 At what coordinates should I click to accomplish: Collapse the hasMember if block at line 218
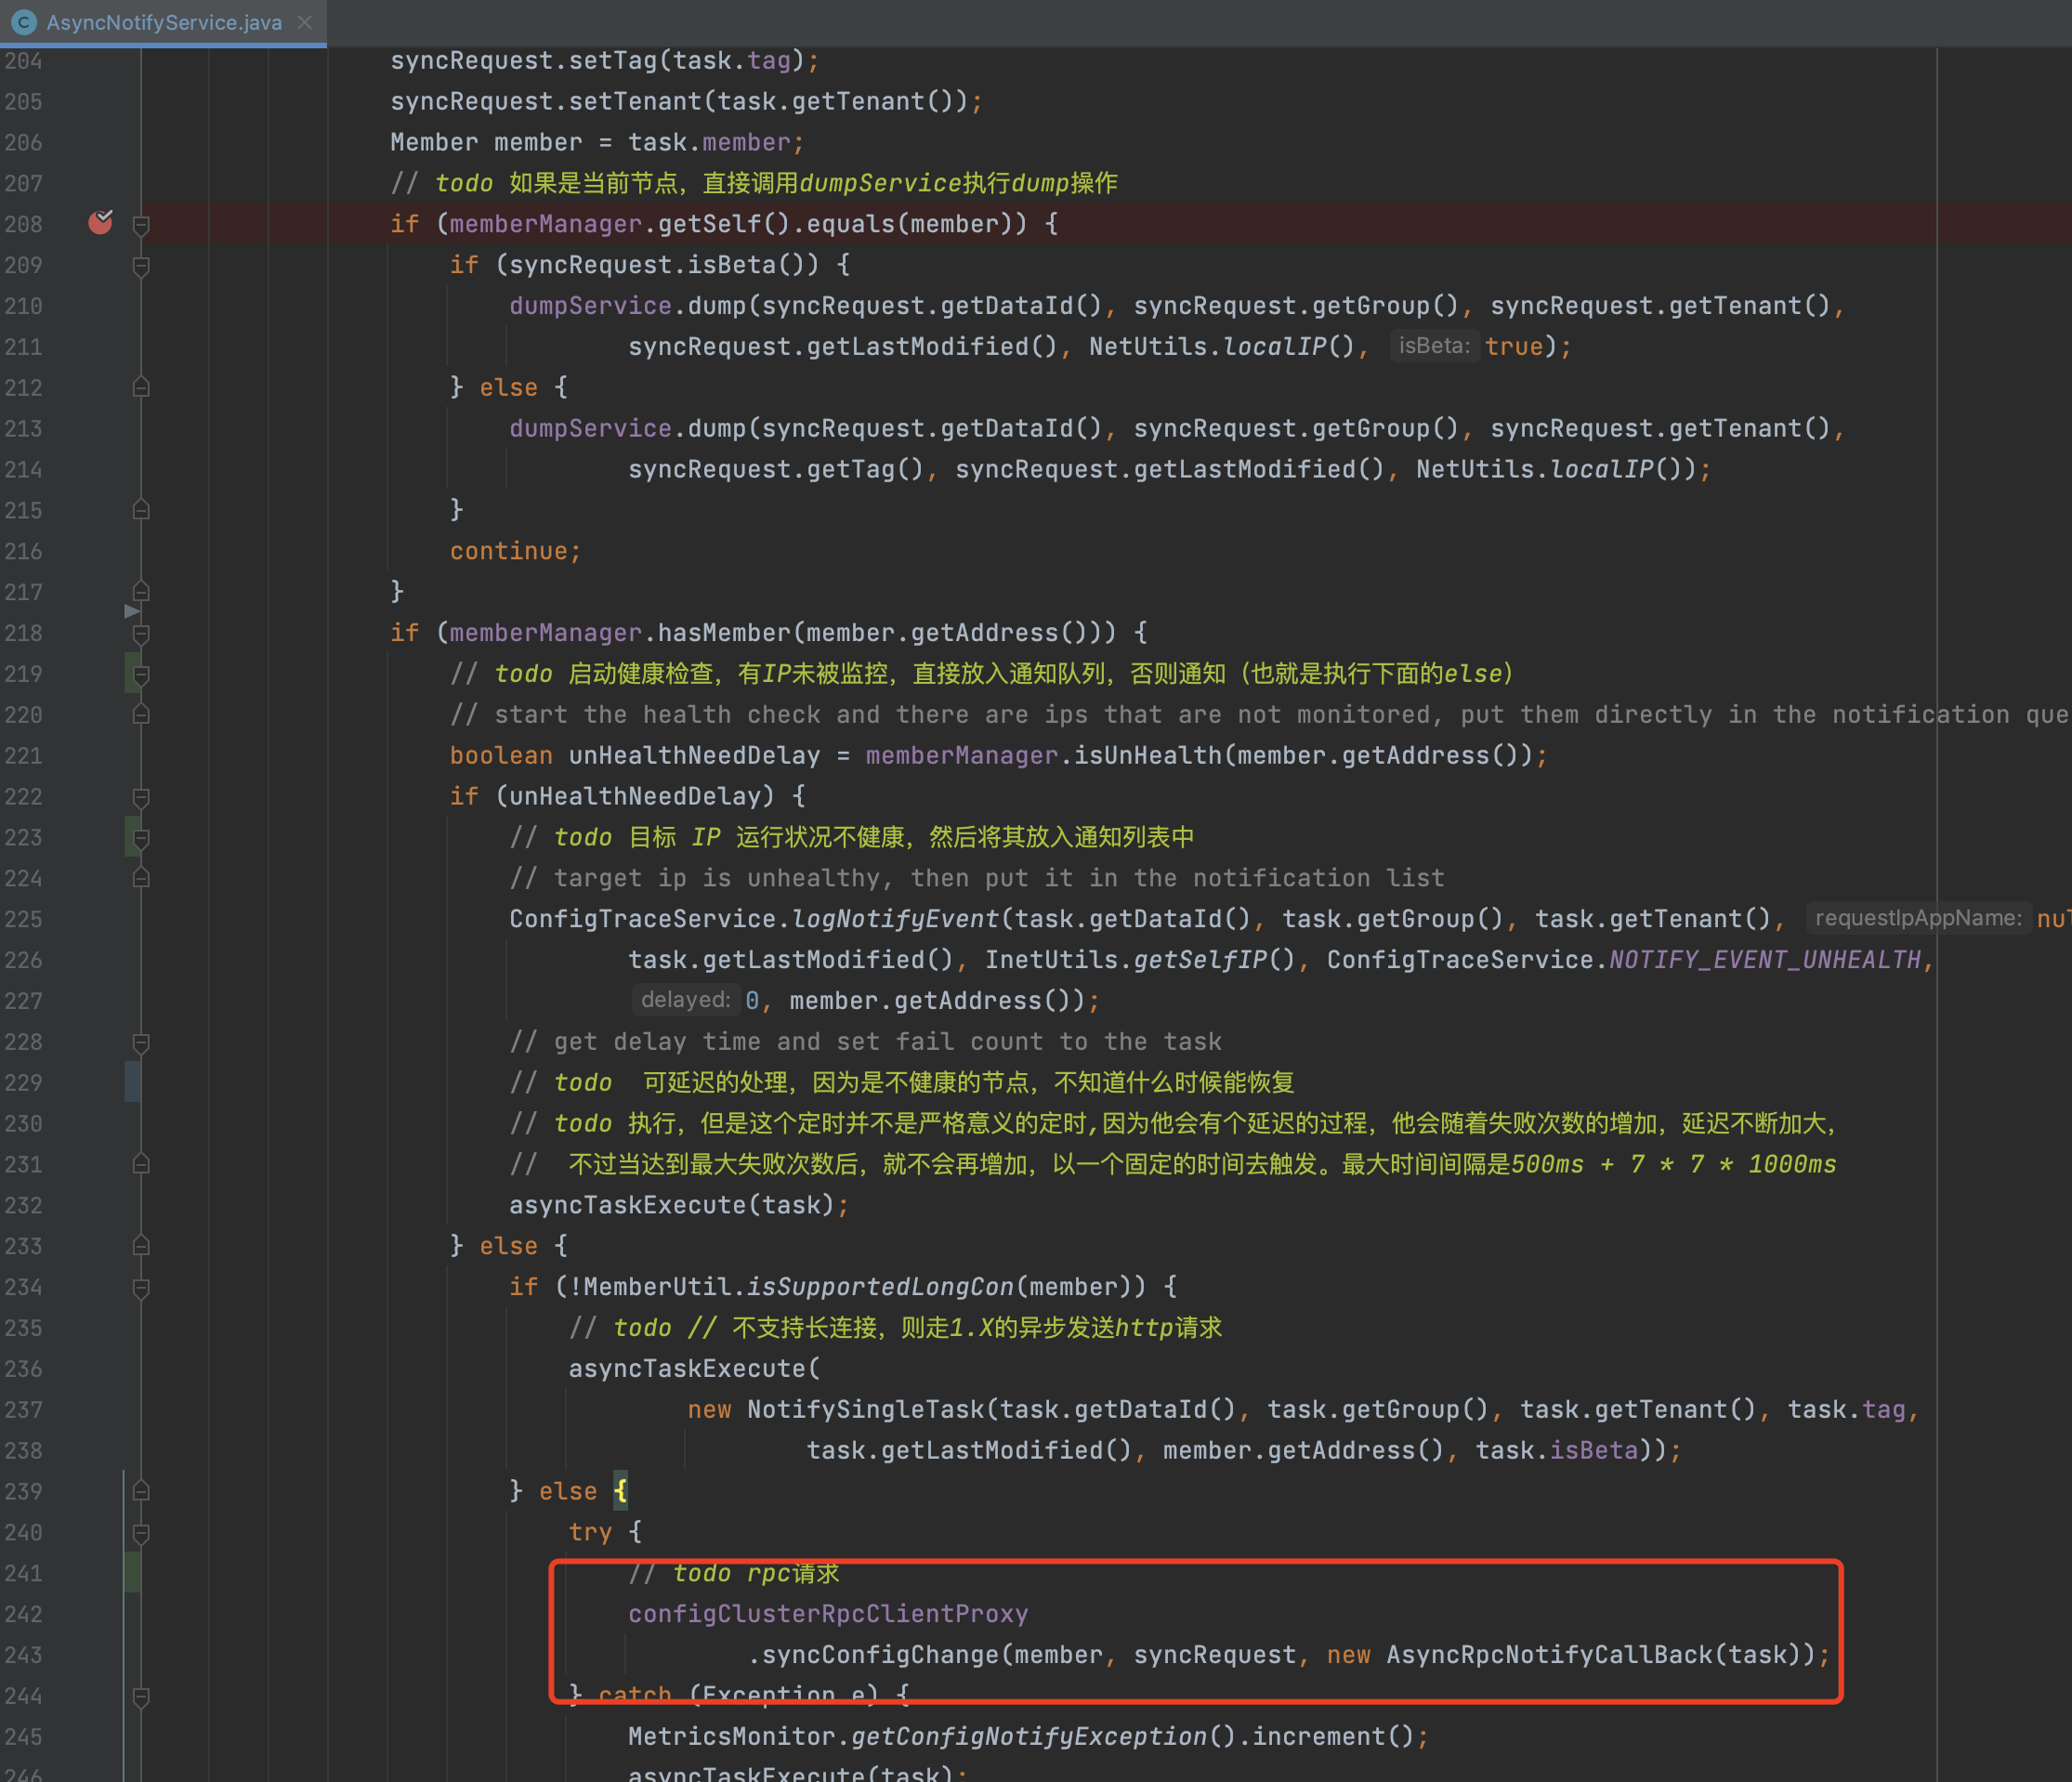point(141,634)
